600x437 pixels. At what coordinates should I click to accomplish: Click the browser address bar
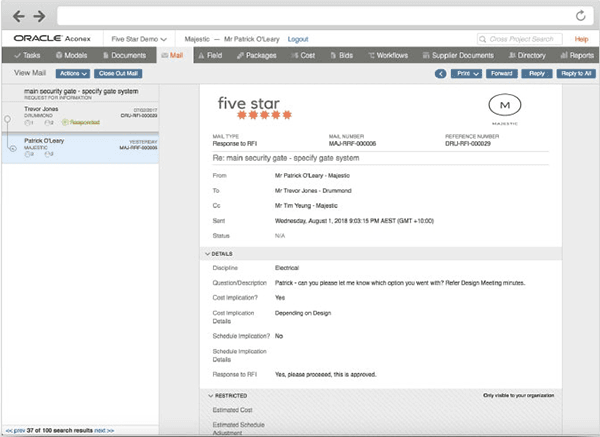coord(326,16)
